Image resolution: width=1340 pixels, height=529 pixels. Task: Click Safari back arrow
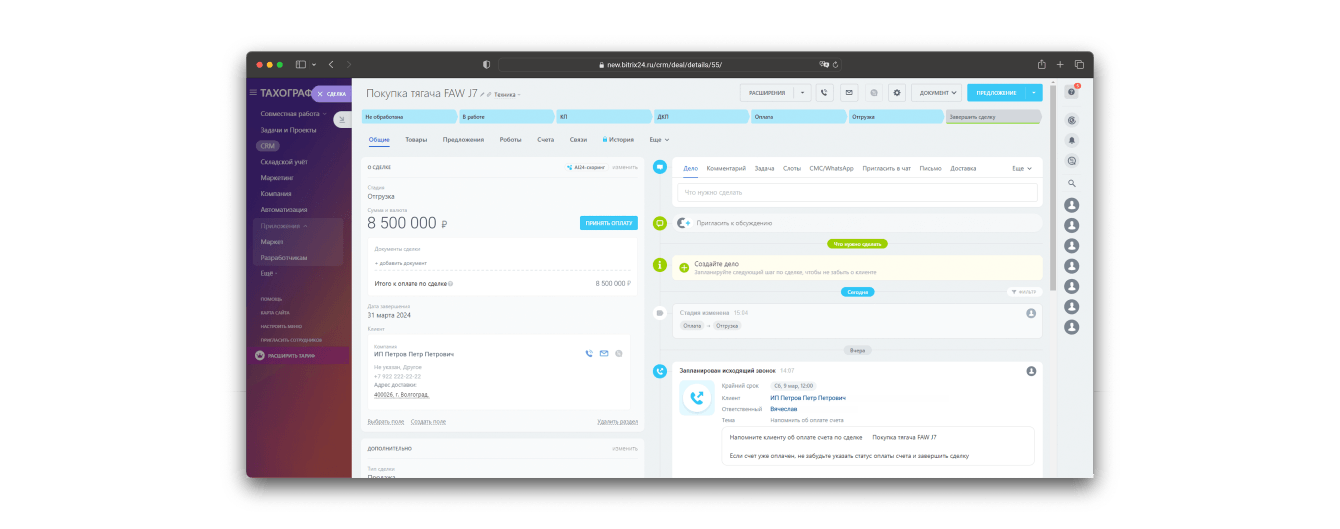[331, 64]
